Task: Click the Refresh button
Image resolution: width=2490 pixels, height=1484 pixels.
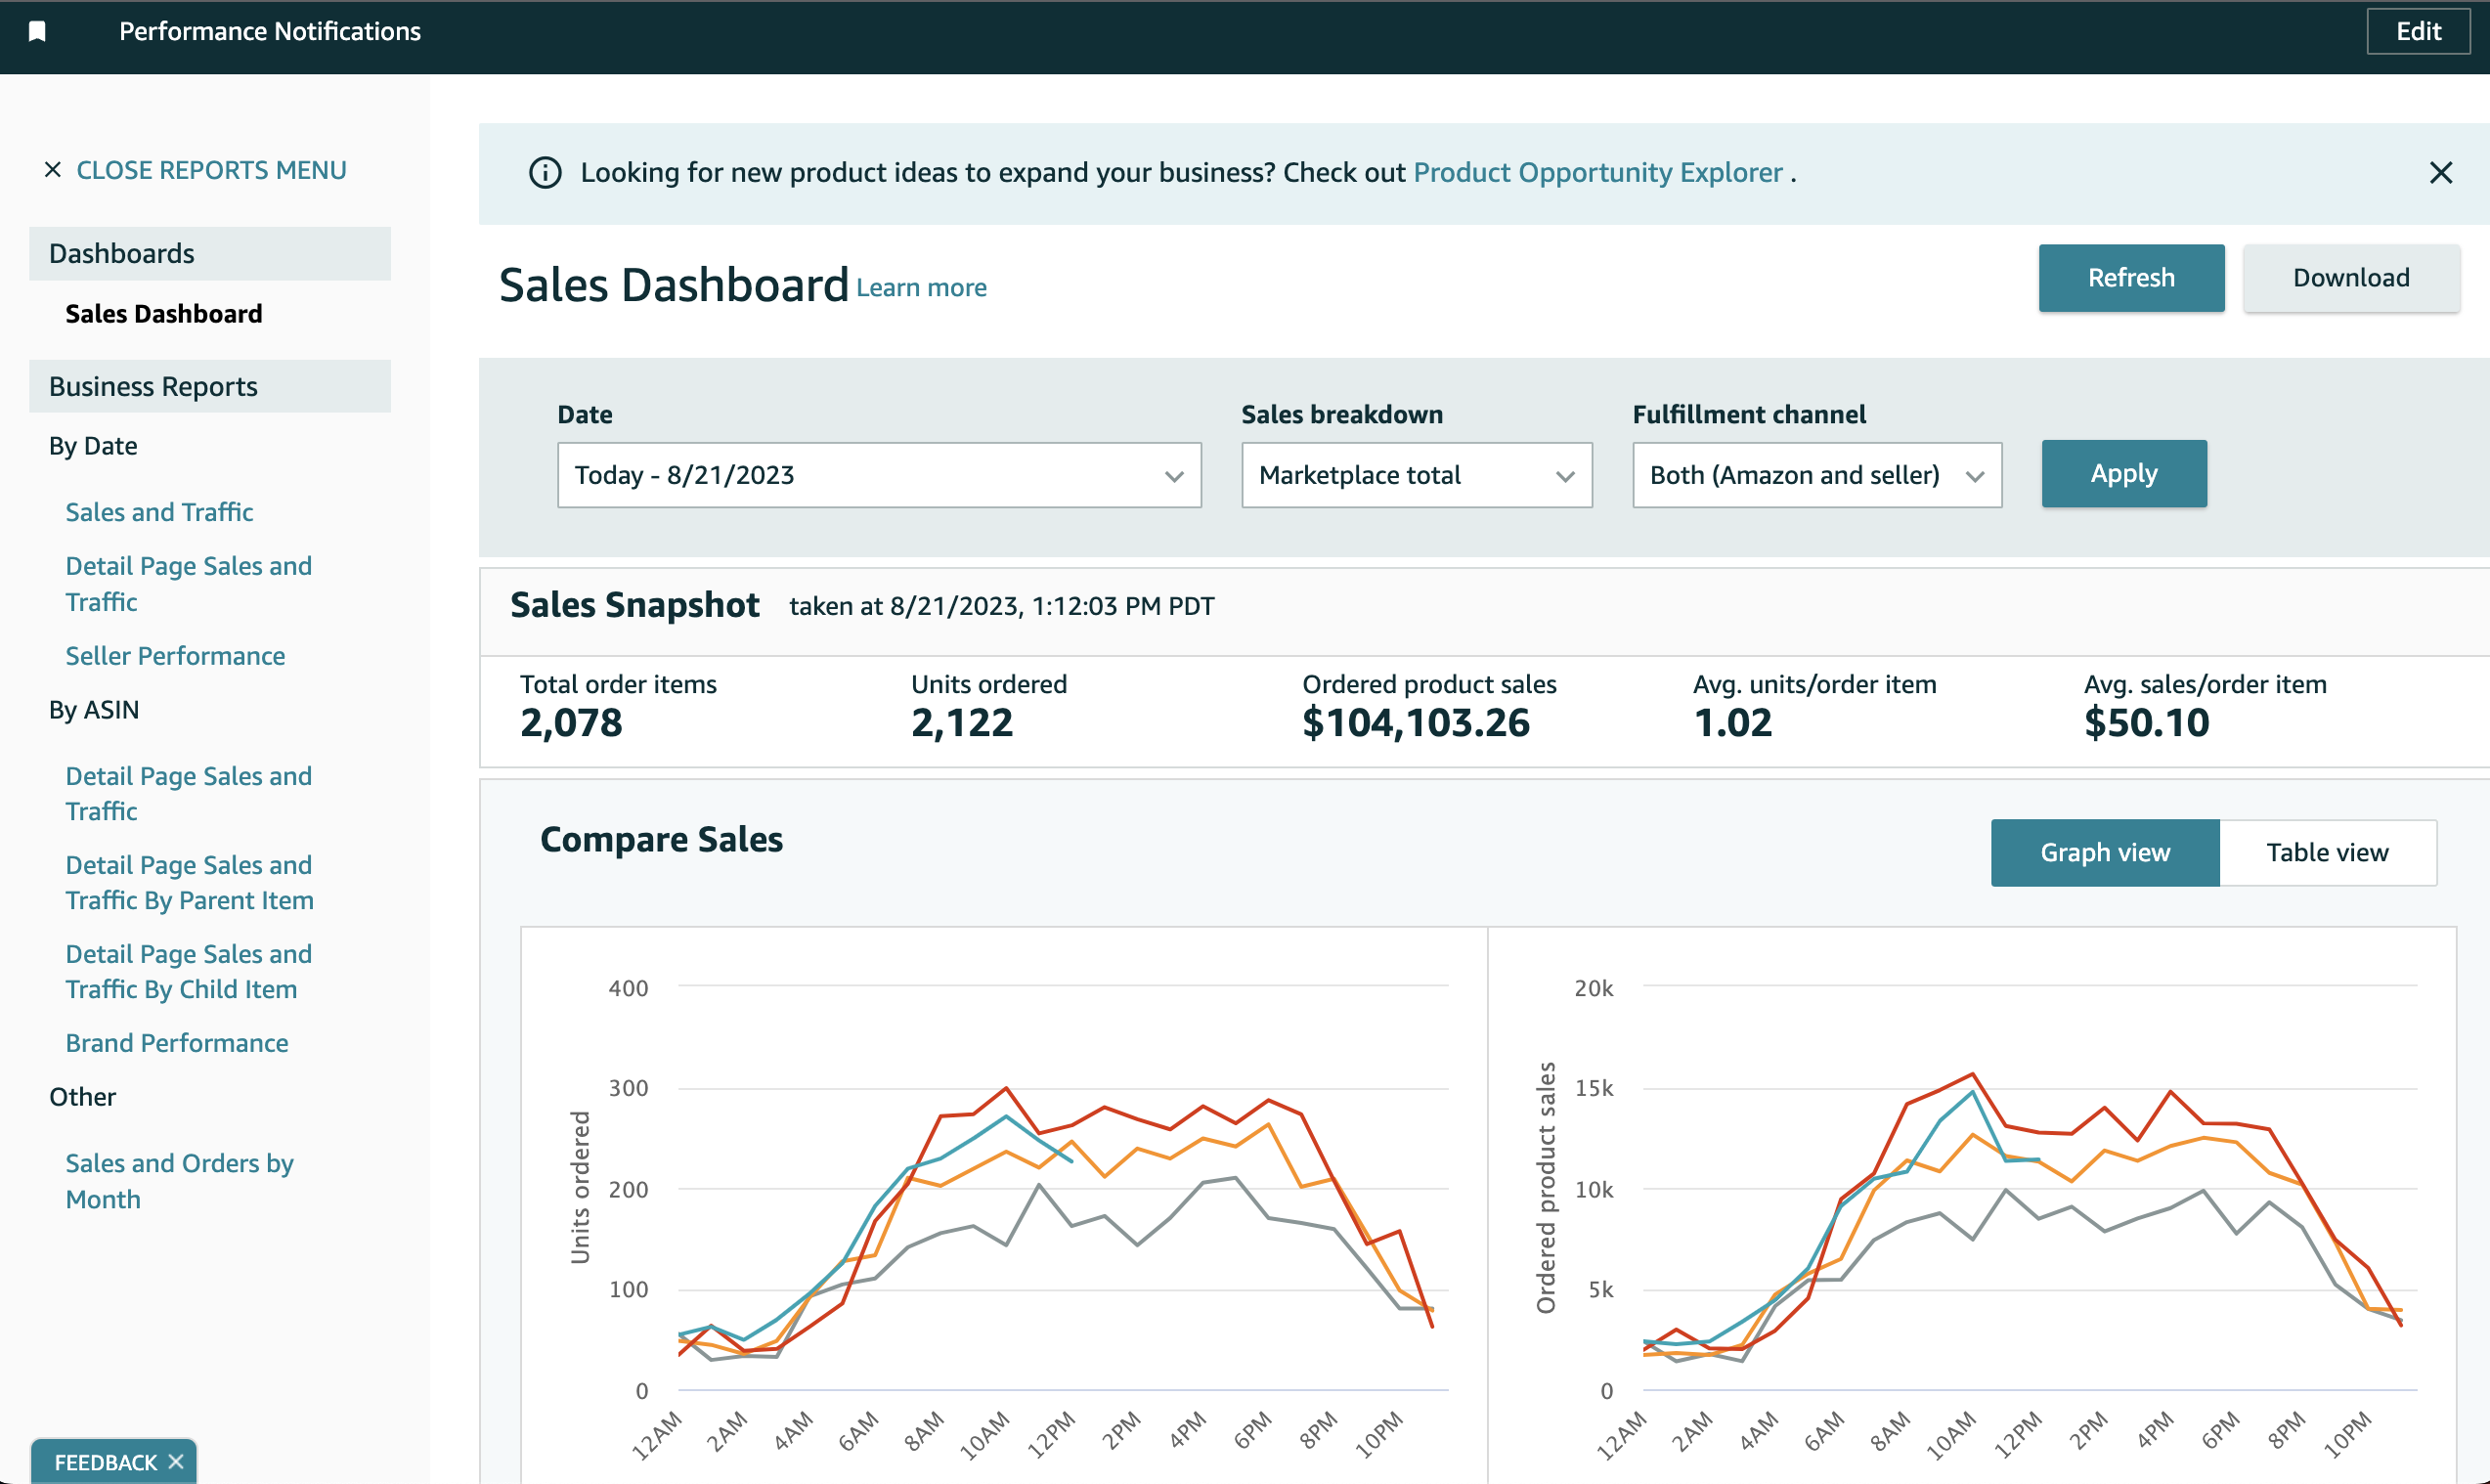Action: 2131,277
